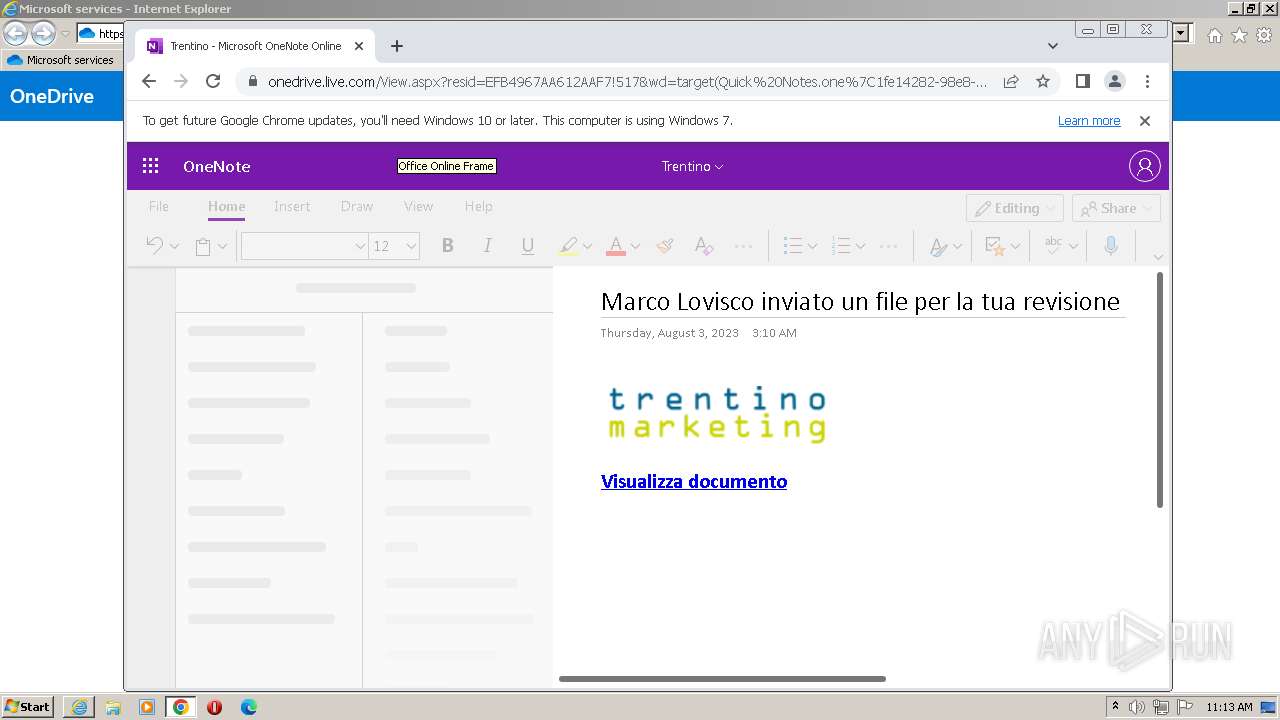
Task: Toggle Bold formatting
Action: 448,245
